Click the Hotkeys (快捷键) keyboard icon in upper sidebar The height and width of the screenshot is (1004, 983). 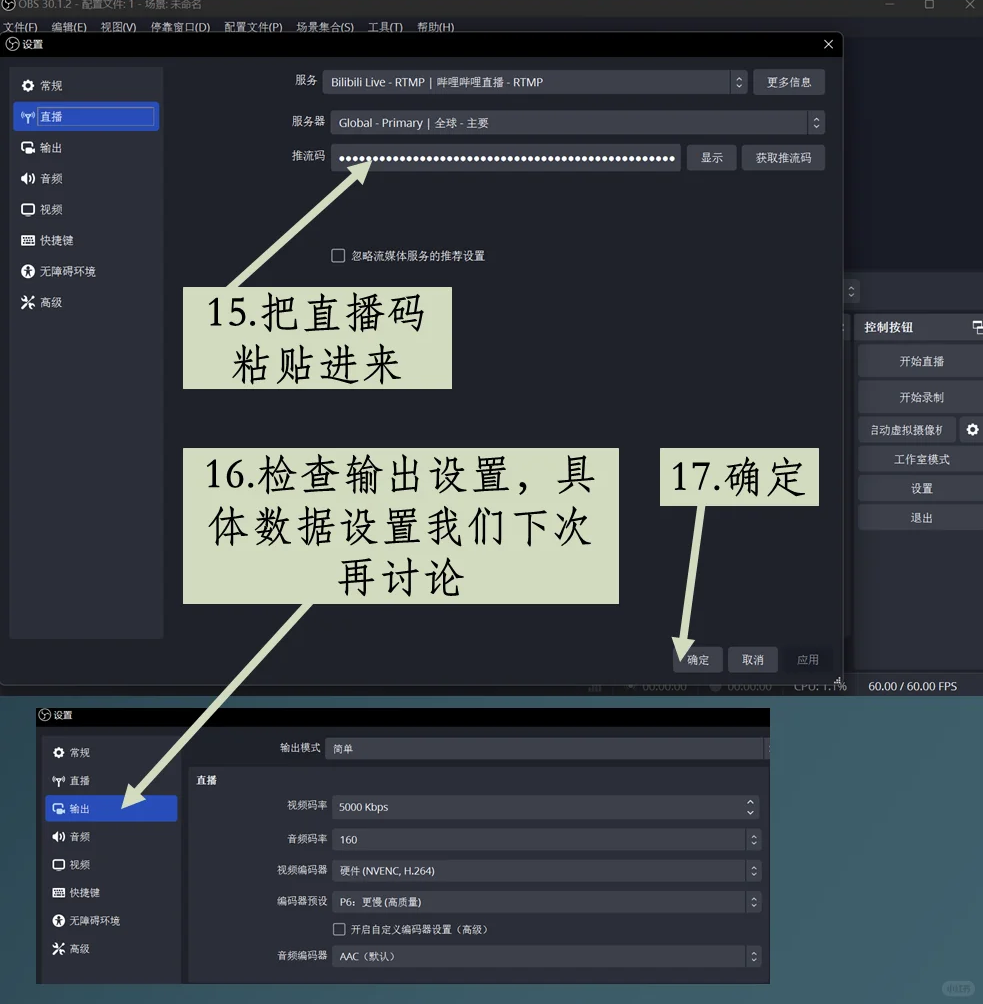tap(28, 241)
